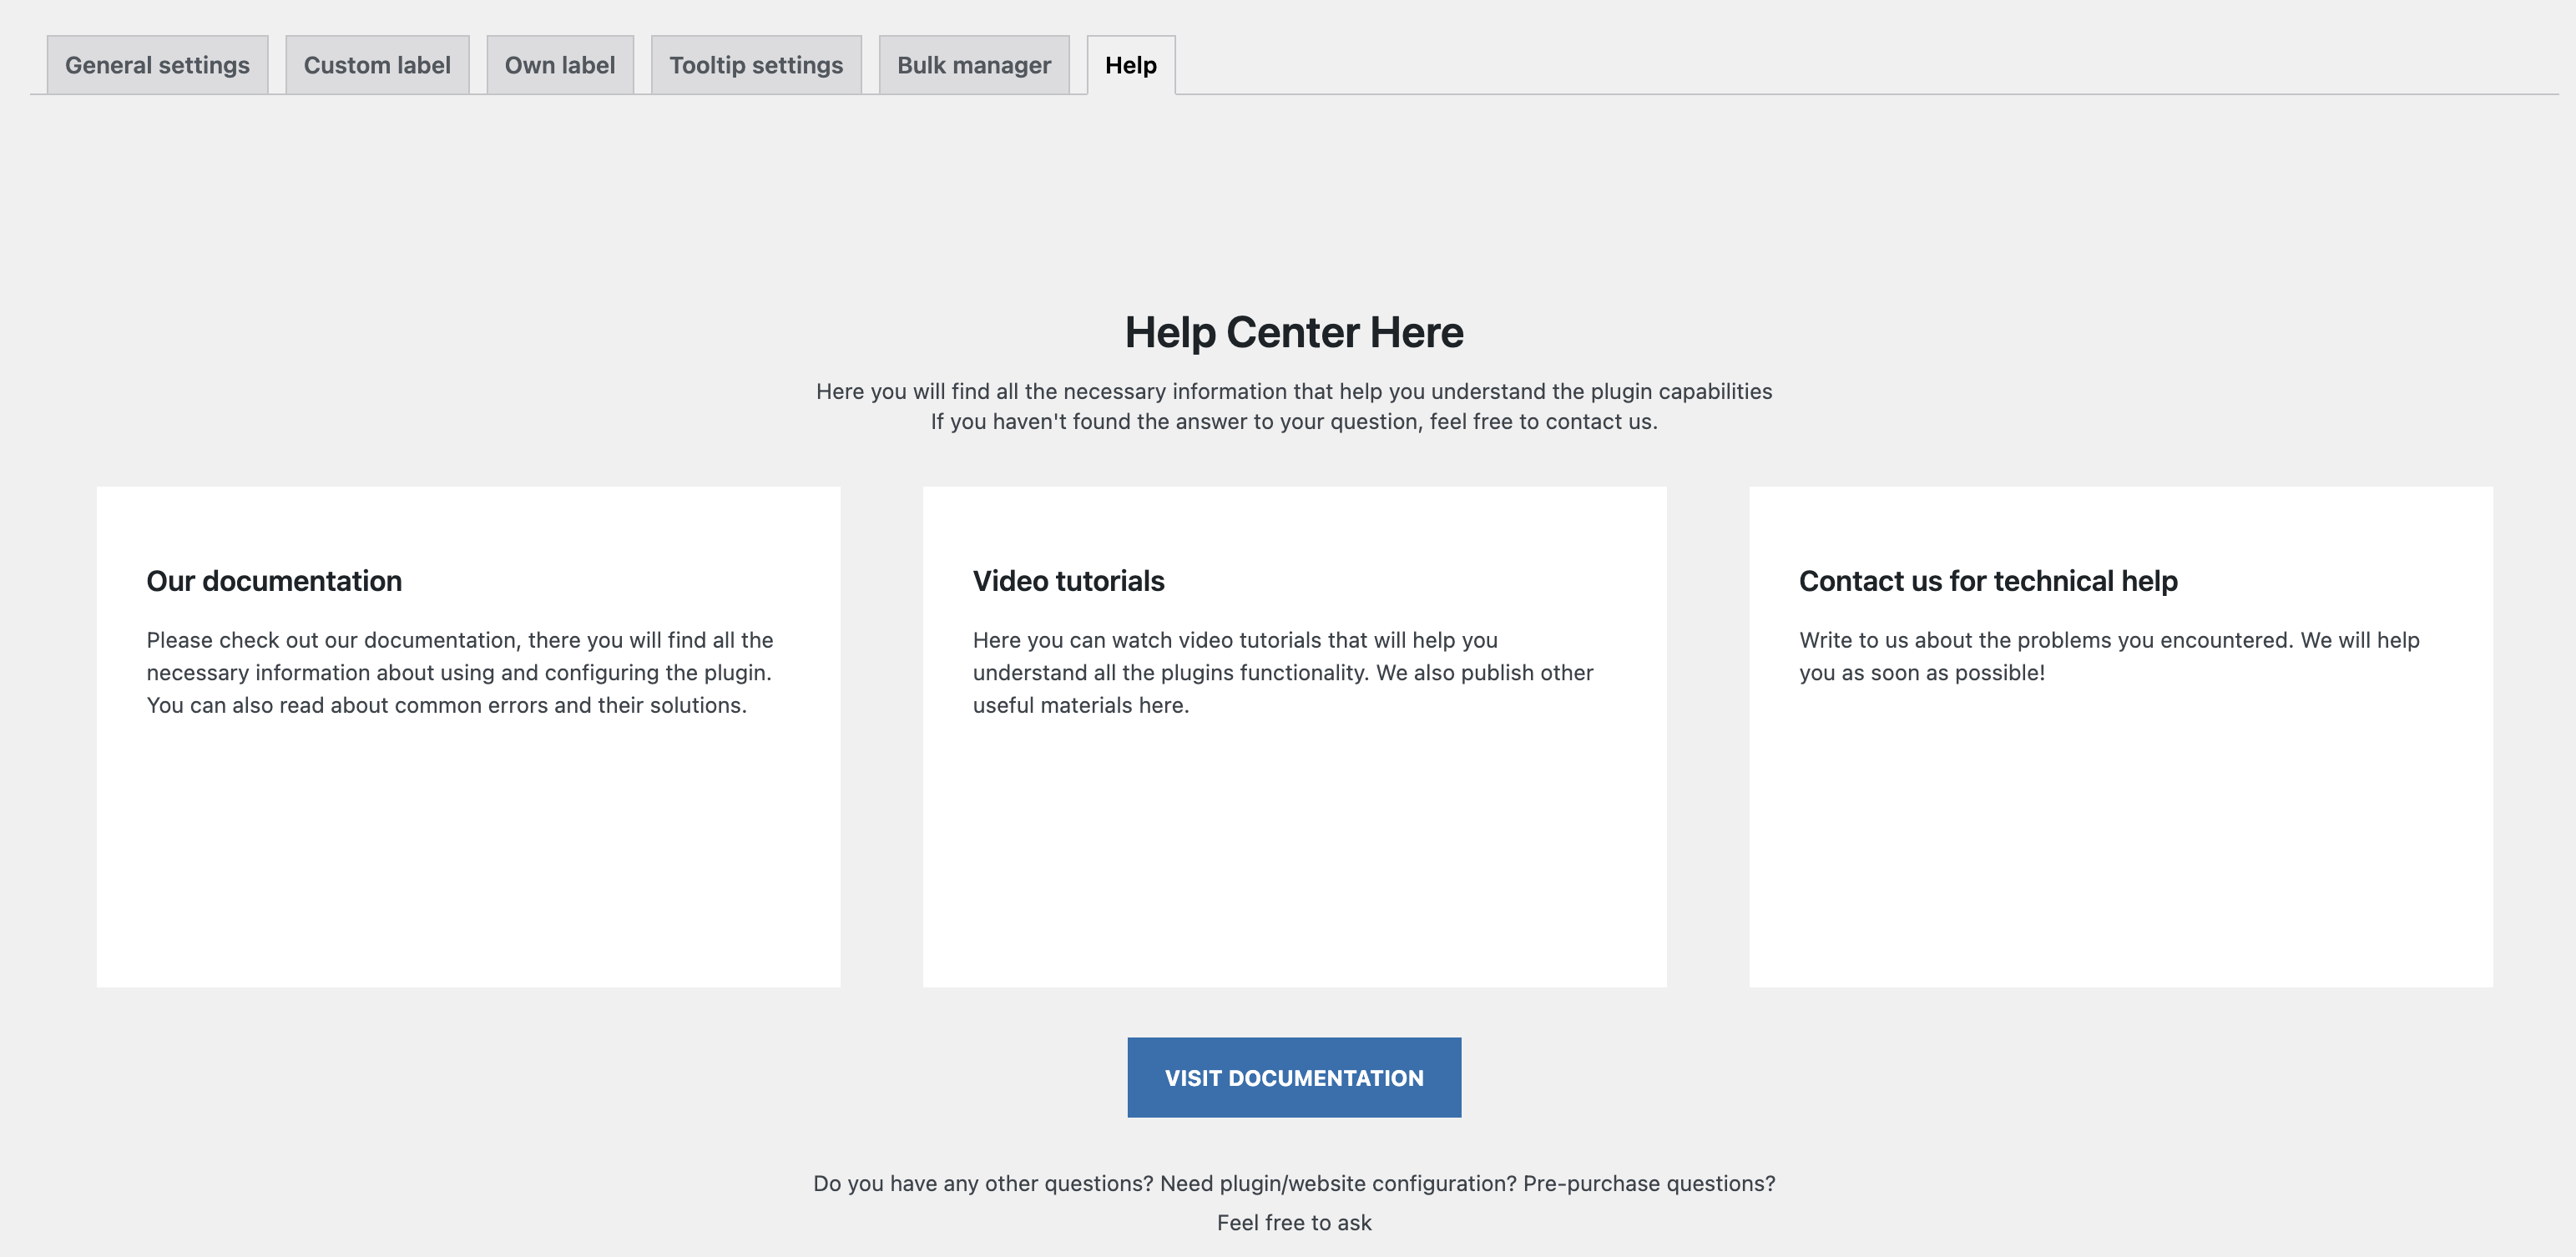This screenshot has width=2576, height=1257.
Task: Click the 'Here you can watch video tutorials' paragraph
Action: (1283, 672)
